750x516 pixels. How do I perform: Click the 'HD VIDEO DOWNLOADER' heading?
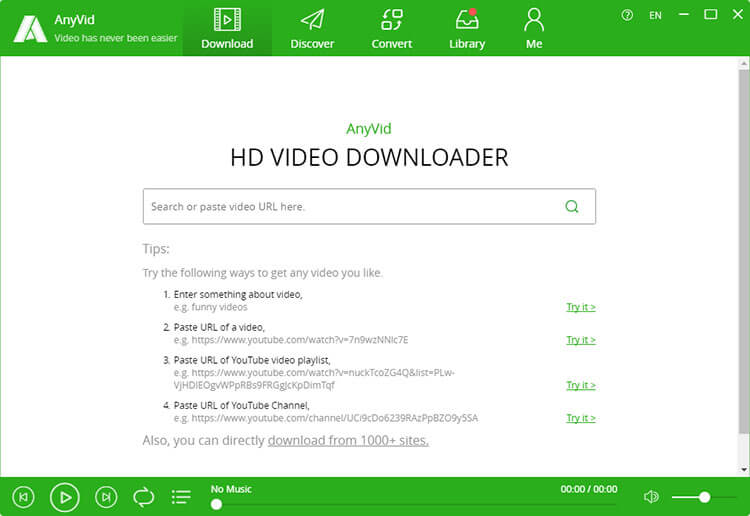click(369, 157)
